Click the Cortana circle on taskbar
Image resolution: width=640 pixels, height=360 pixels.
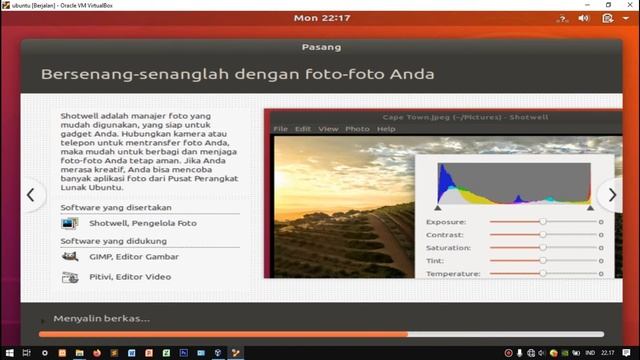coord(44,353)
